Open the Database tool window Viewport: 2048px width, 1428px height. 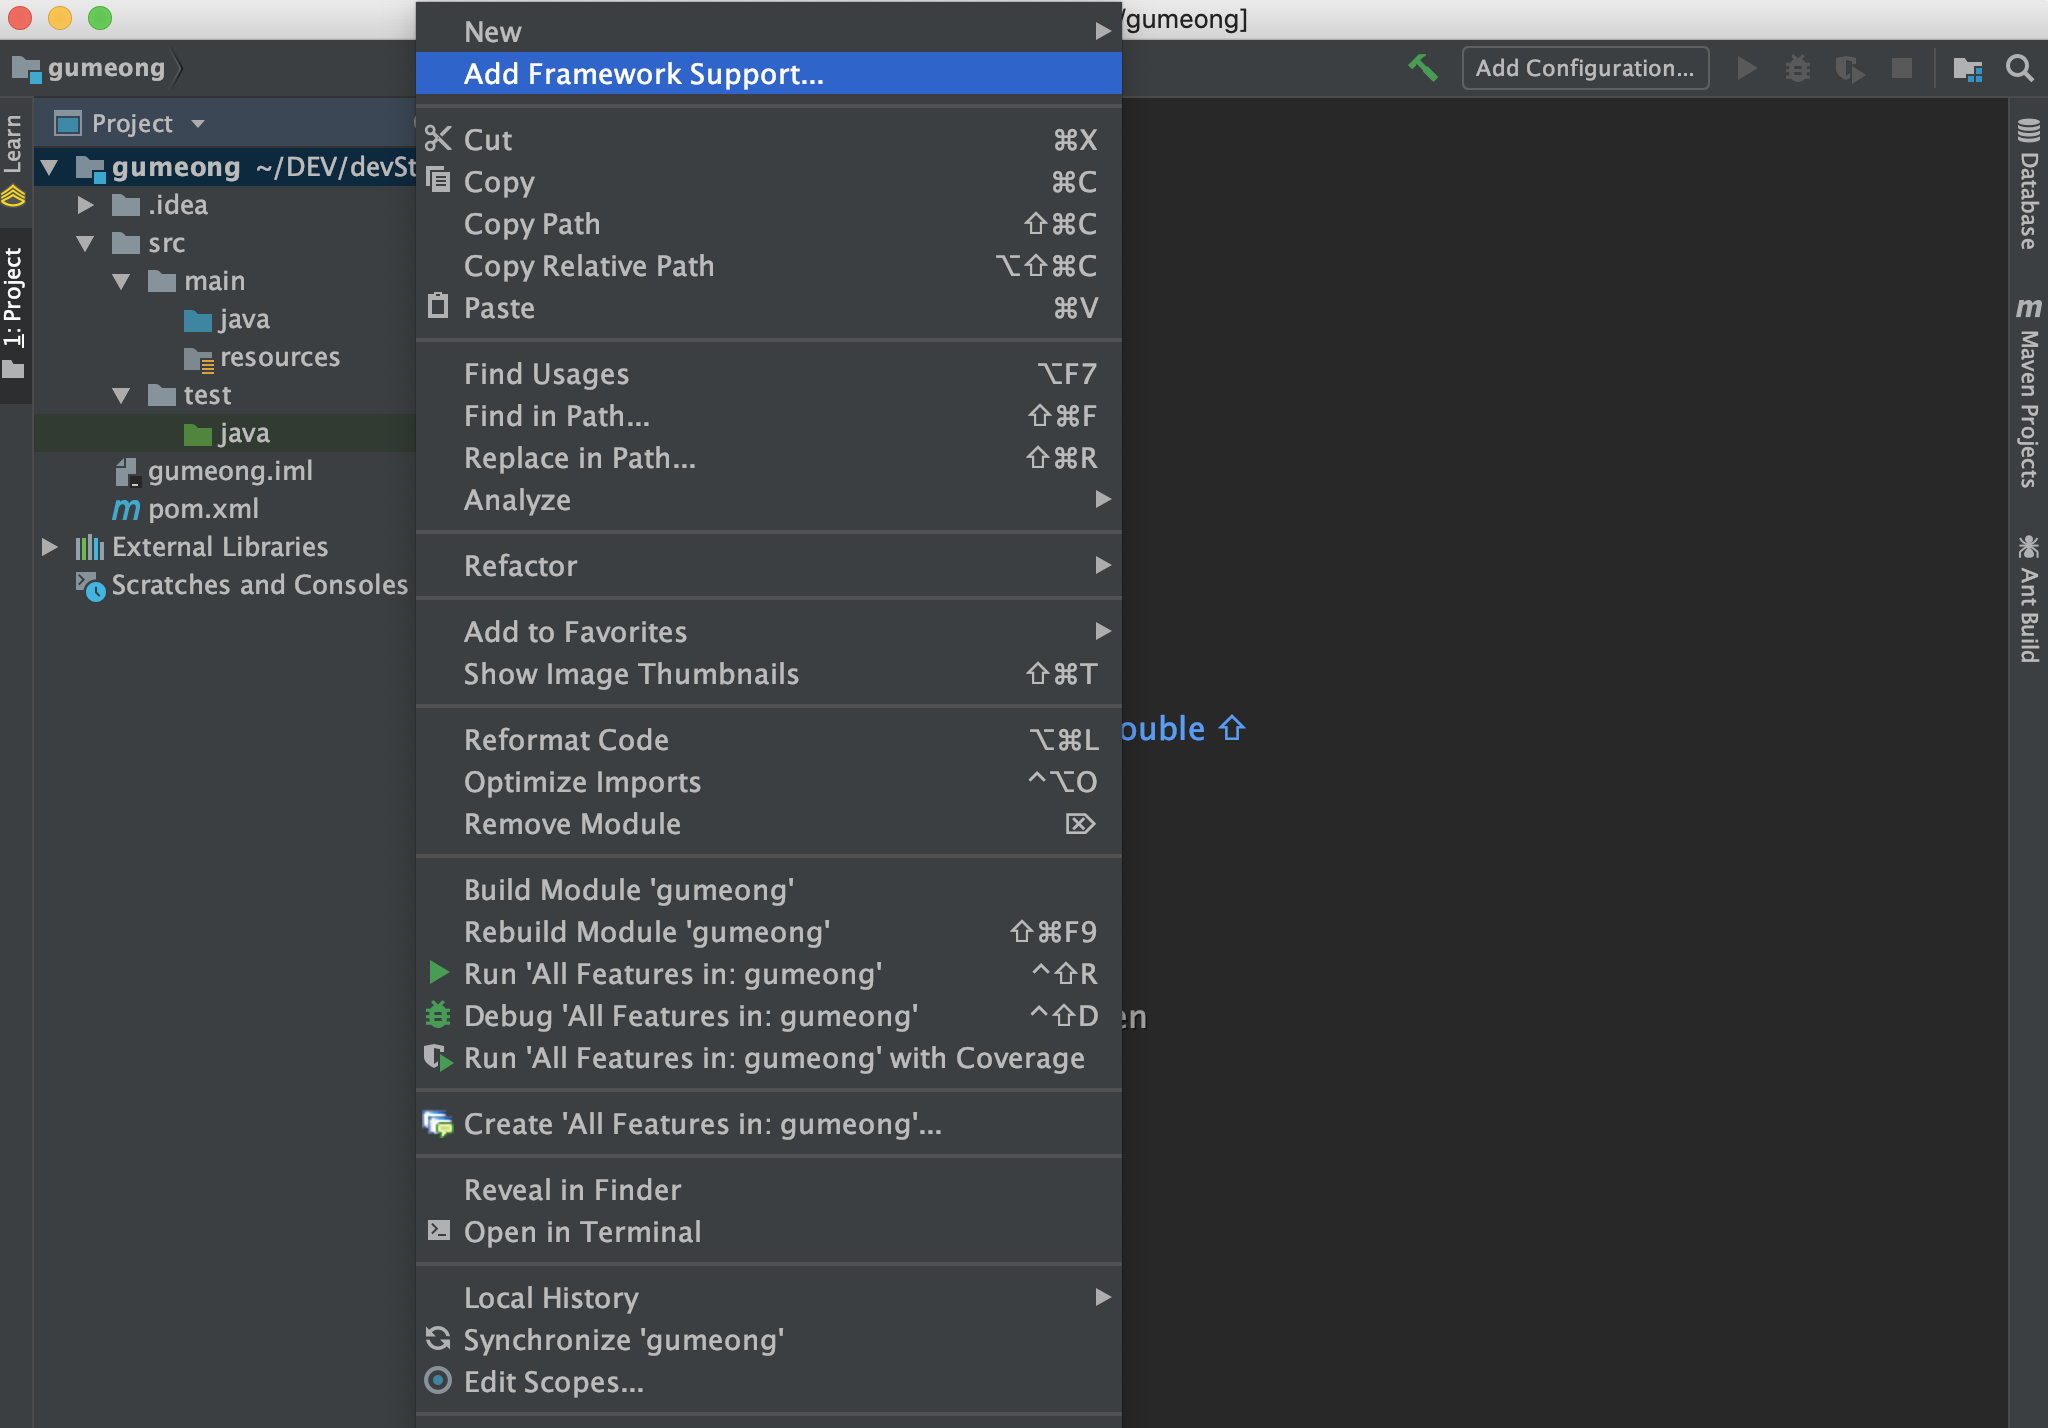2028,186
